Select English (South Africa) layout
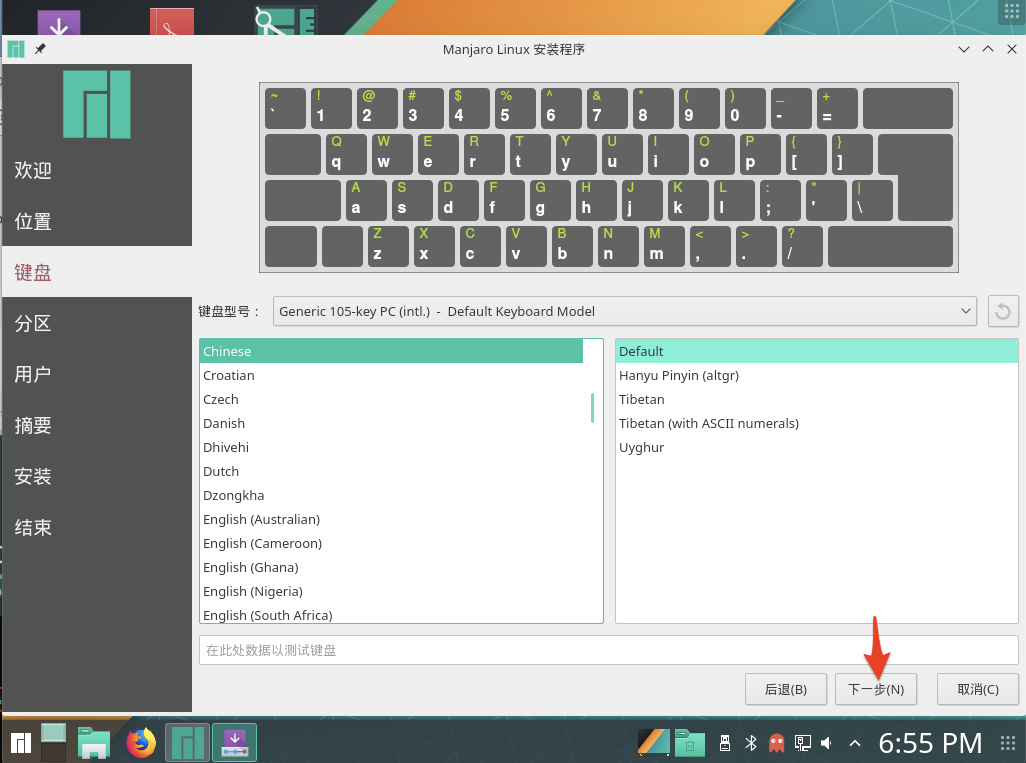The image size is (1026, 763). [391, 614]
